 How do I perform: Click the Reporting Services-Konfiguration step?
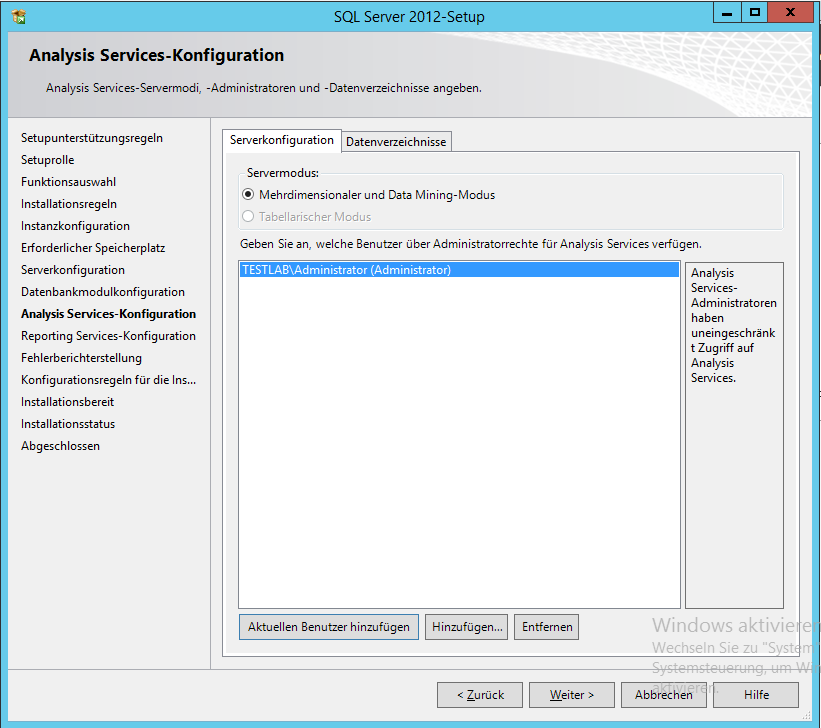coord(108,336)
